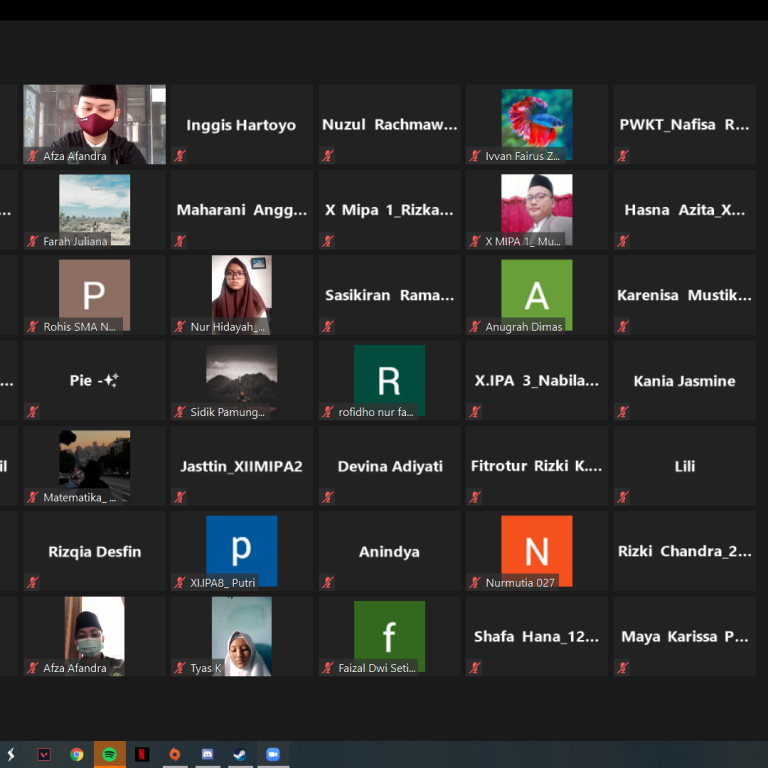Click muted mic icon beside Nur Hidayah

point(180,327)
